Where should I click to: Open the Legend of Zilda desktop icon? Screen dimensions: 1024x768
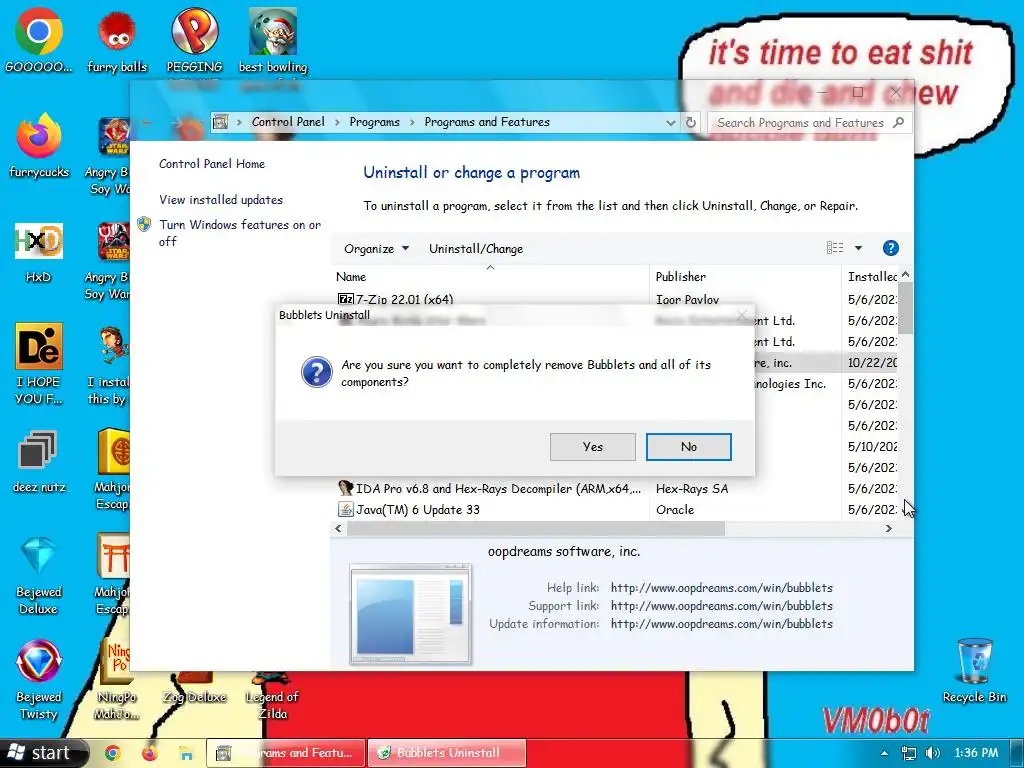272,696
